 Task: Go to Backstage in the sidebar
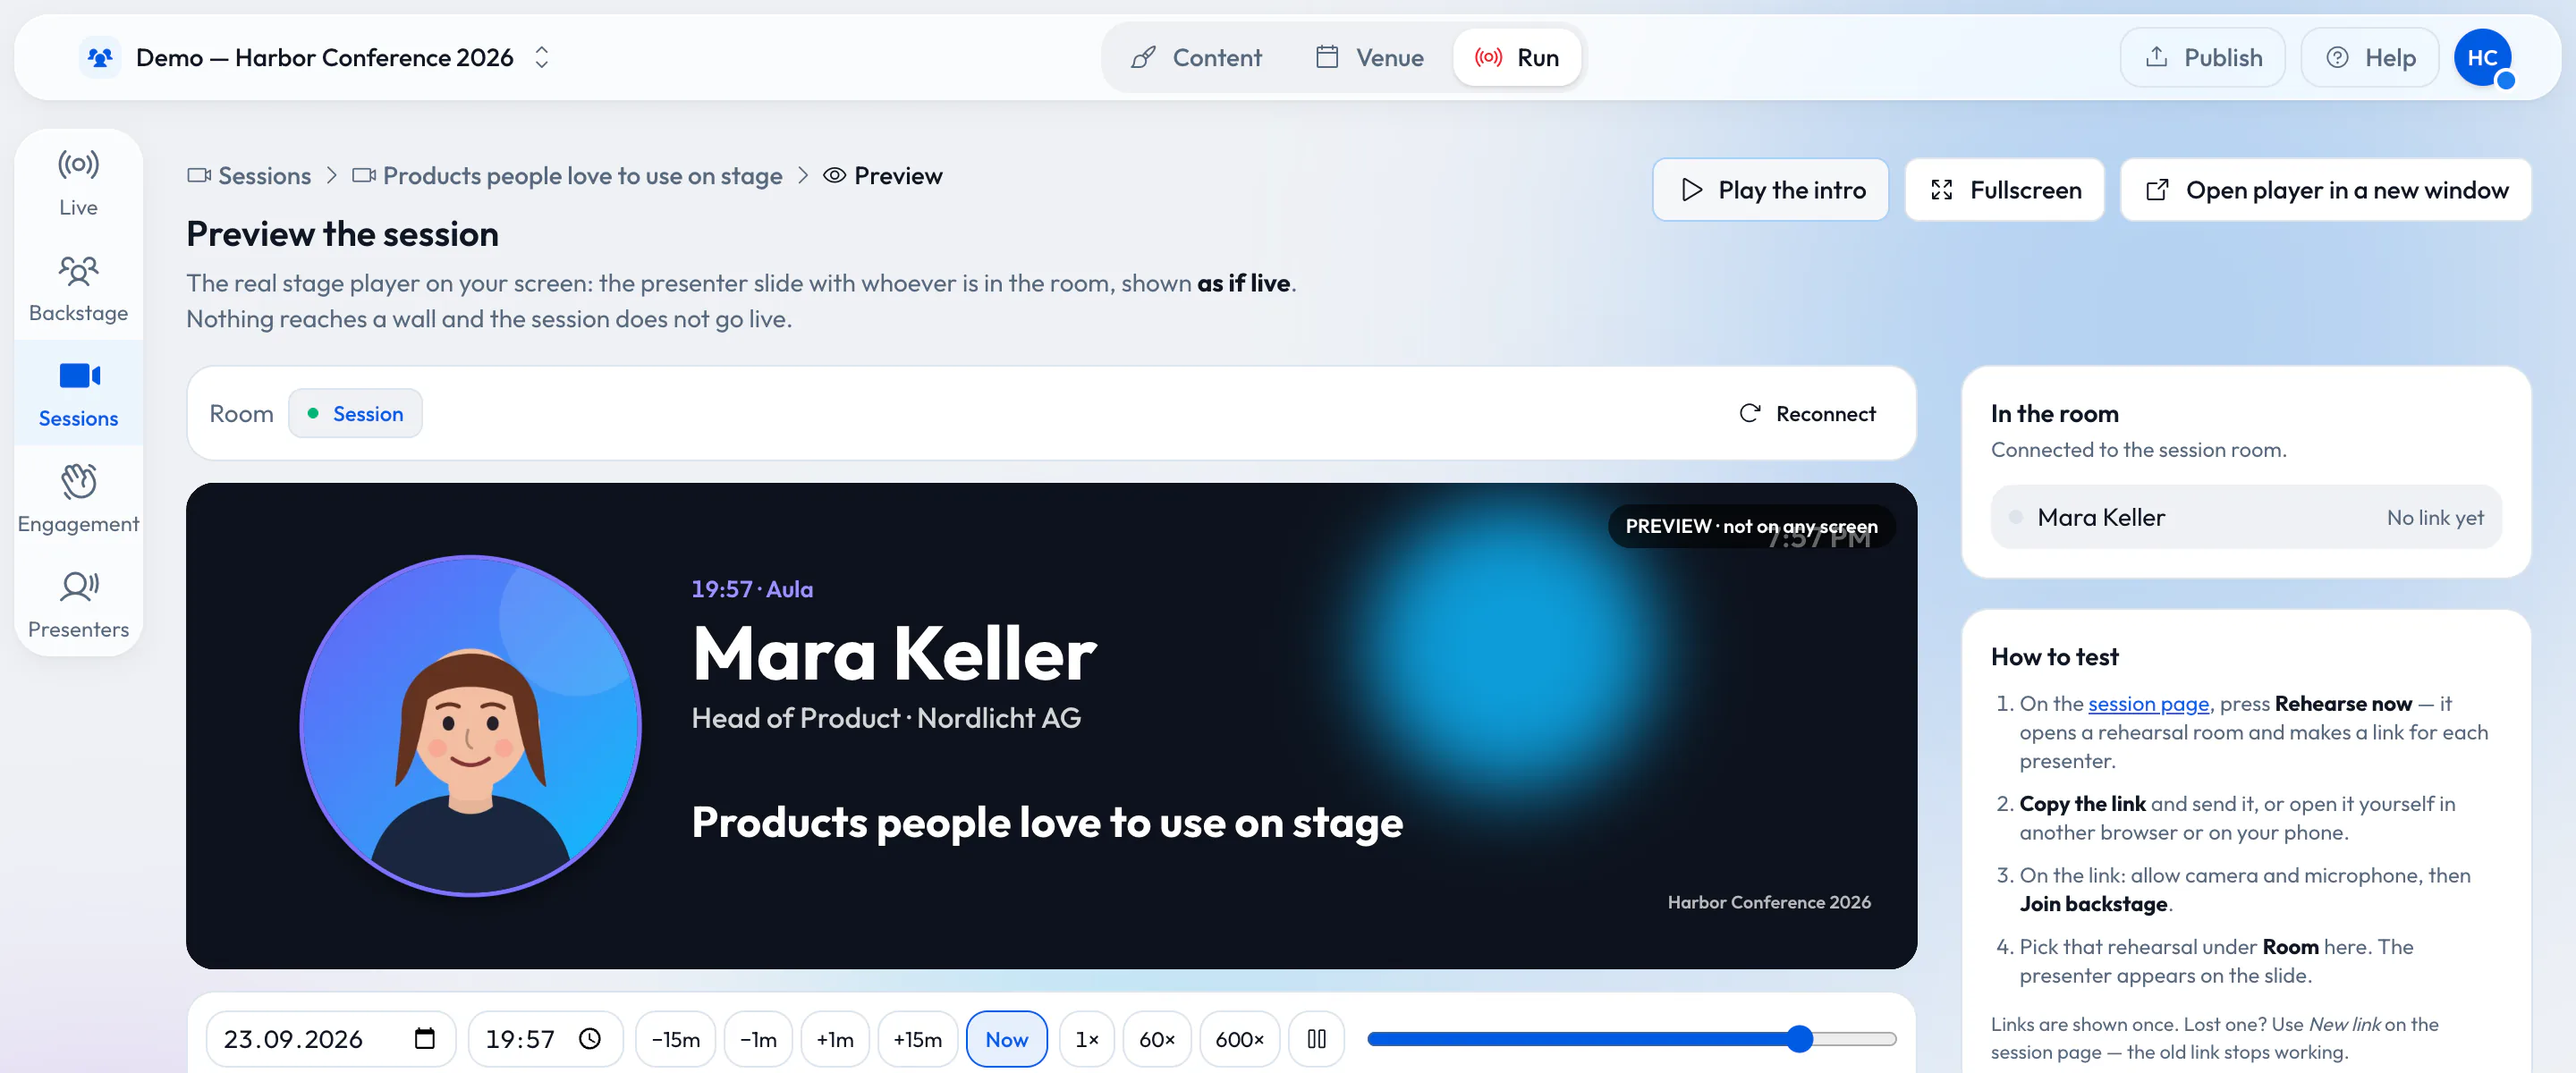tap(78, 289)
